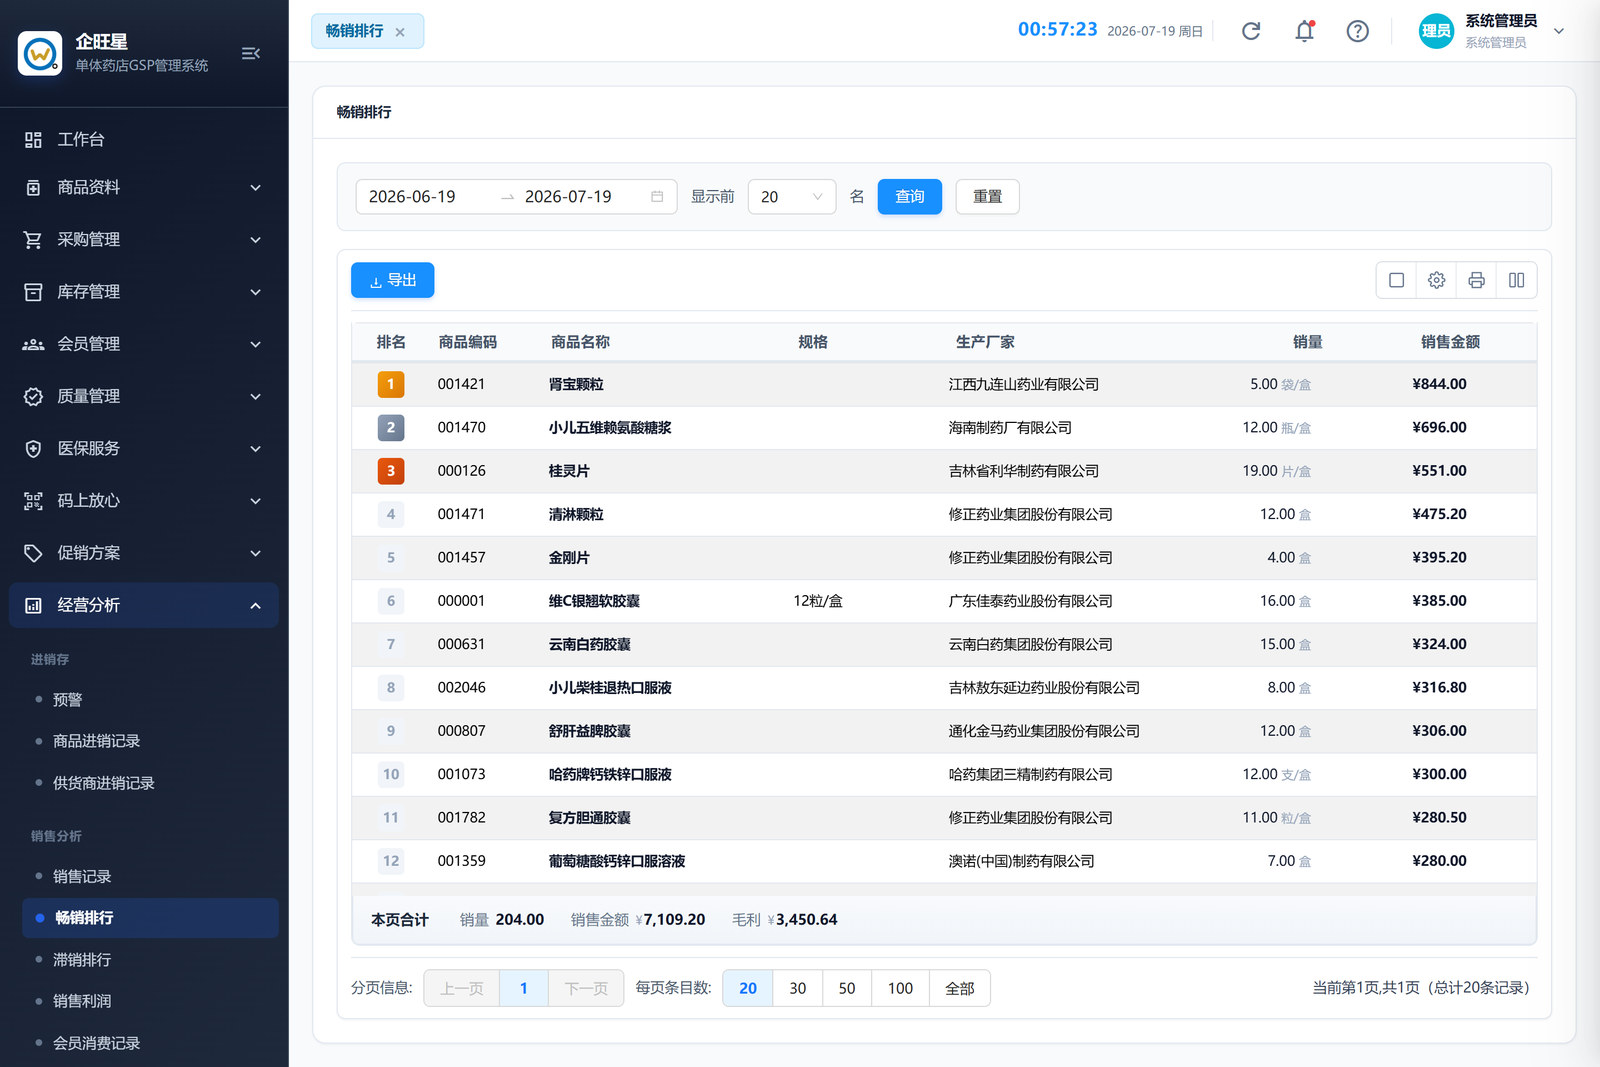Click the 销售金额 column header

coord(1450,342)
